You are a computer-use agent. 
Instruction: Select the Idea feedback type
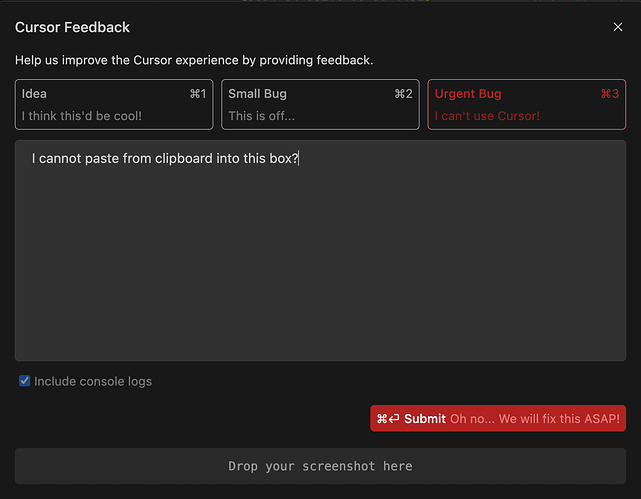click(114, 105)
